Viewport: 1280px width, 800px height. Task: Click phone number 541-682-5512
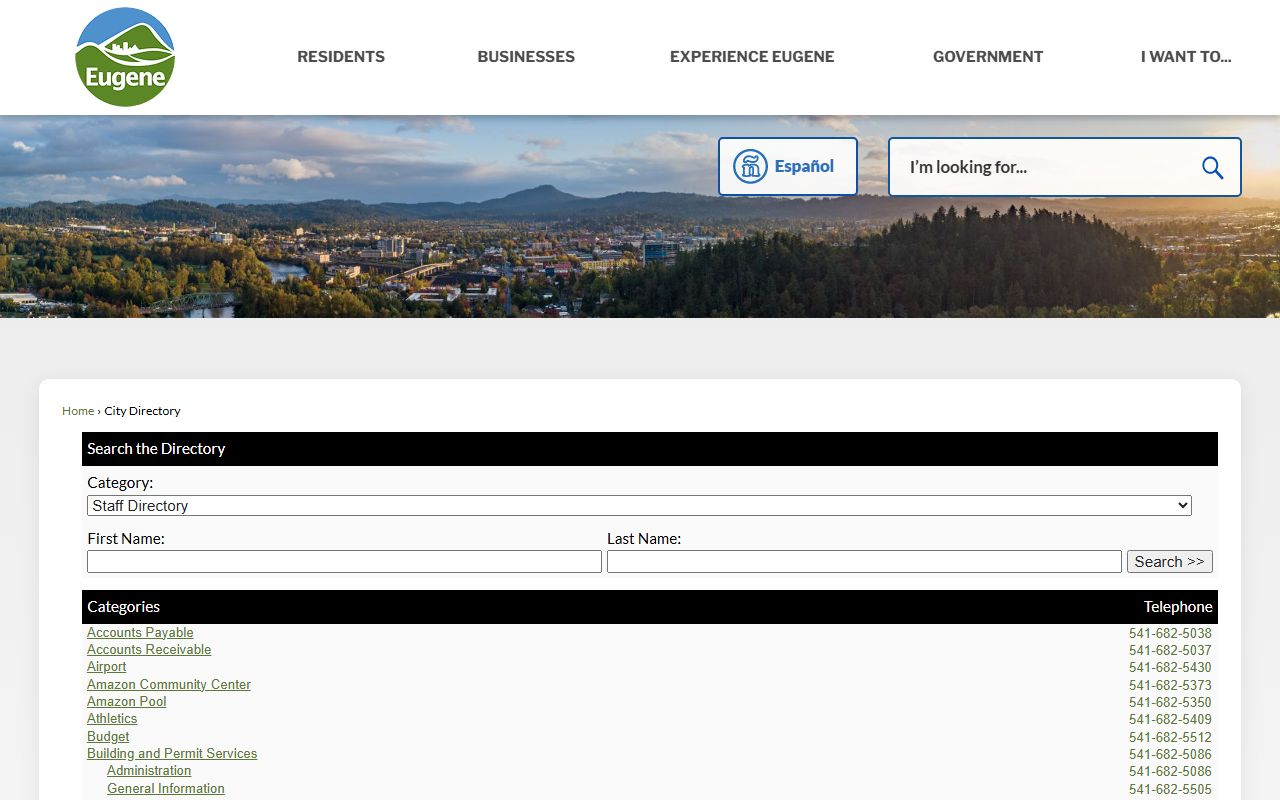[1170, 737]
